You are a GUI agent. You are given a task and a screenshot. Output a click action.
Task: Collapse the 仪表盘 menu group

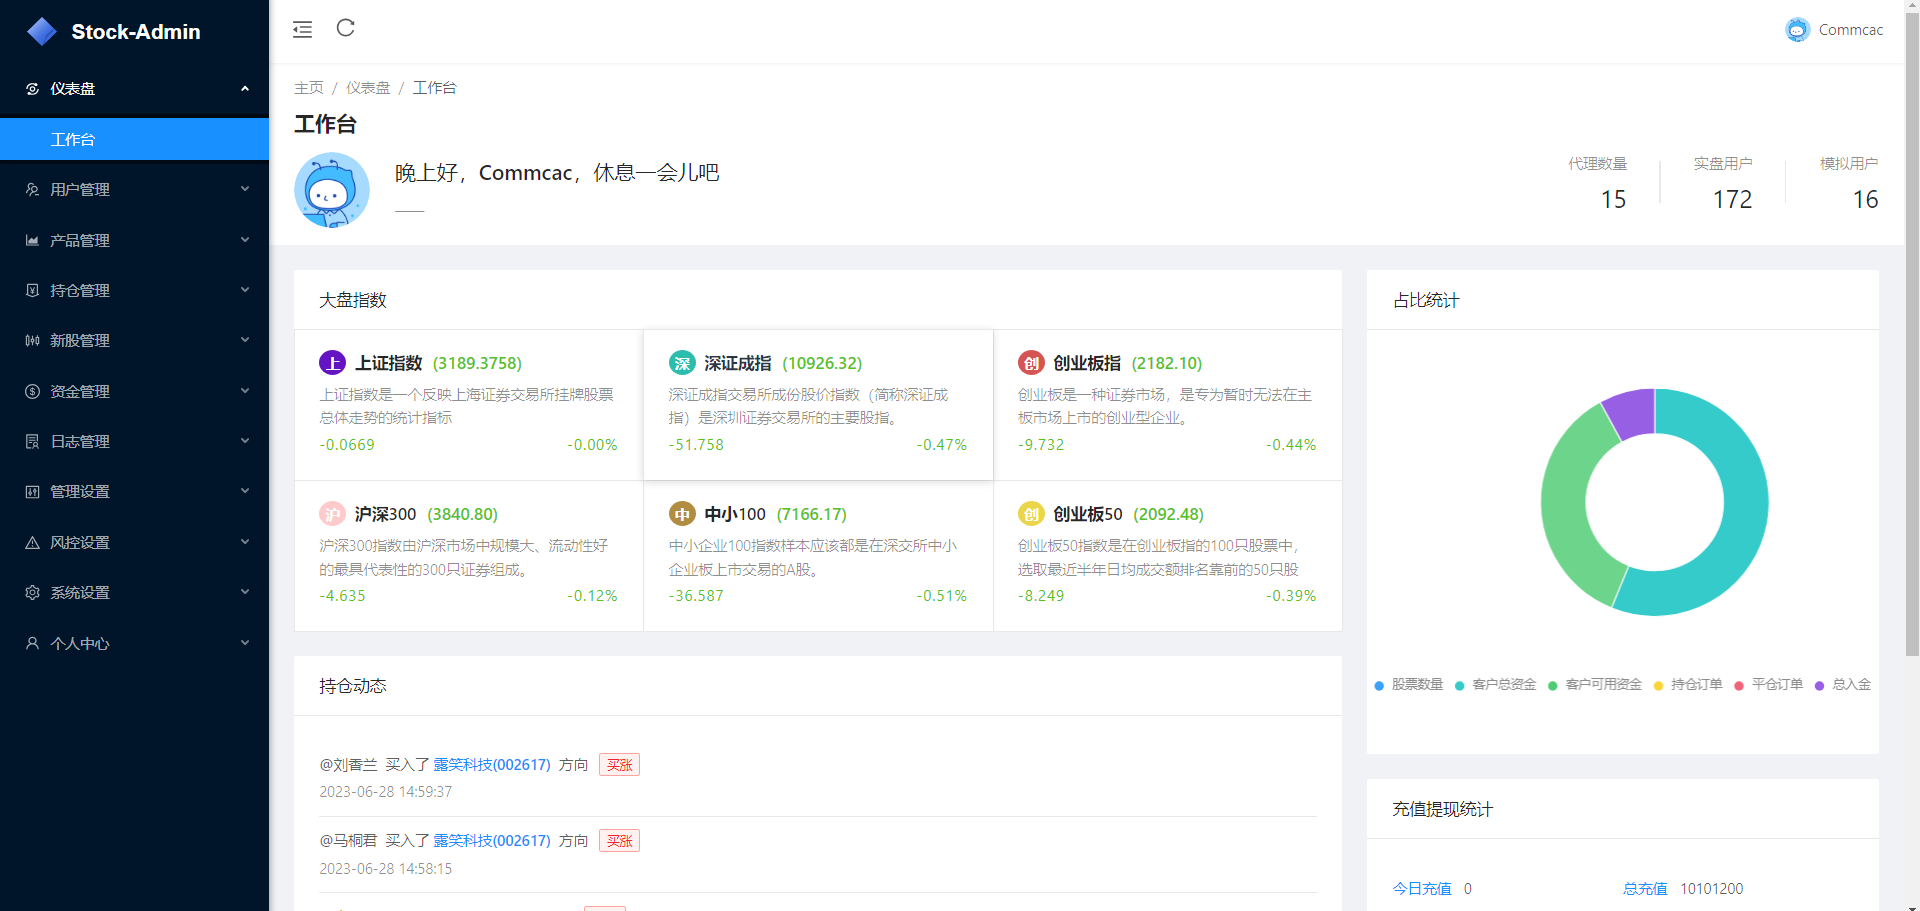point(134,89)
